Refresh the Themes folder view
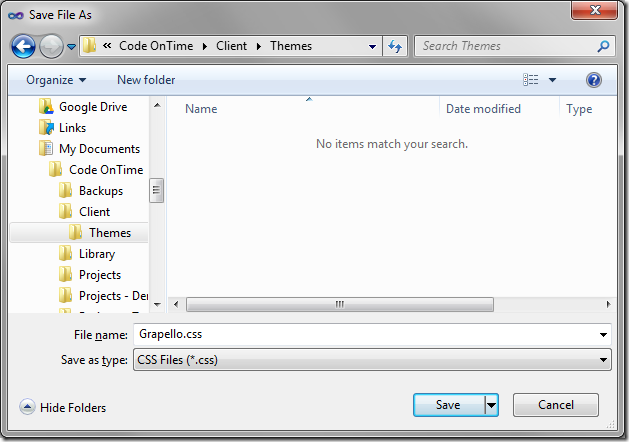The height and width of the screenshot is (442, 629). (395, 47)
